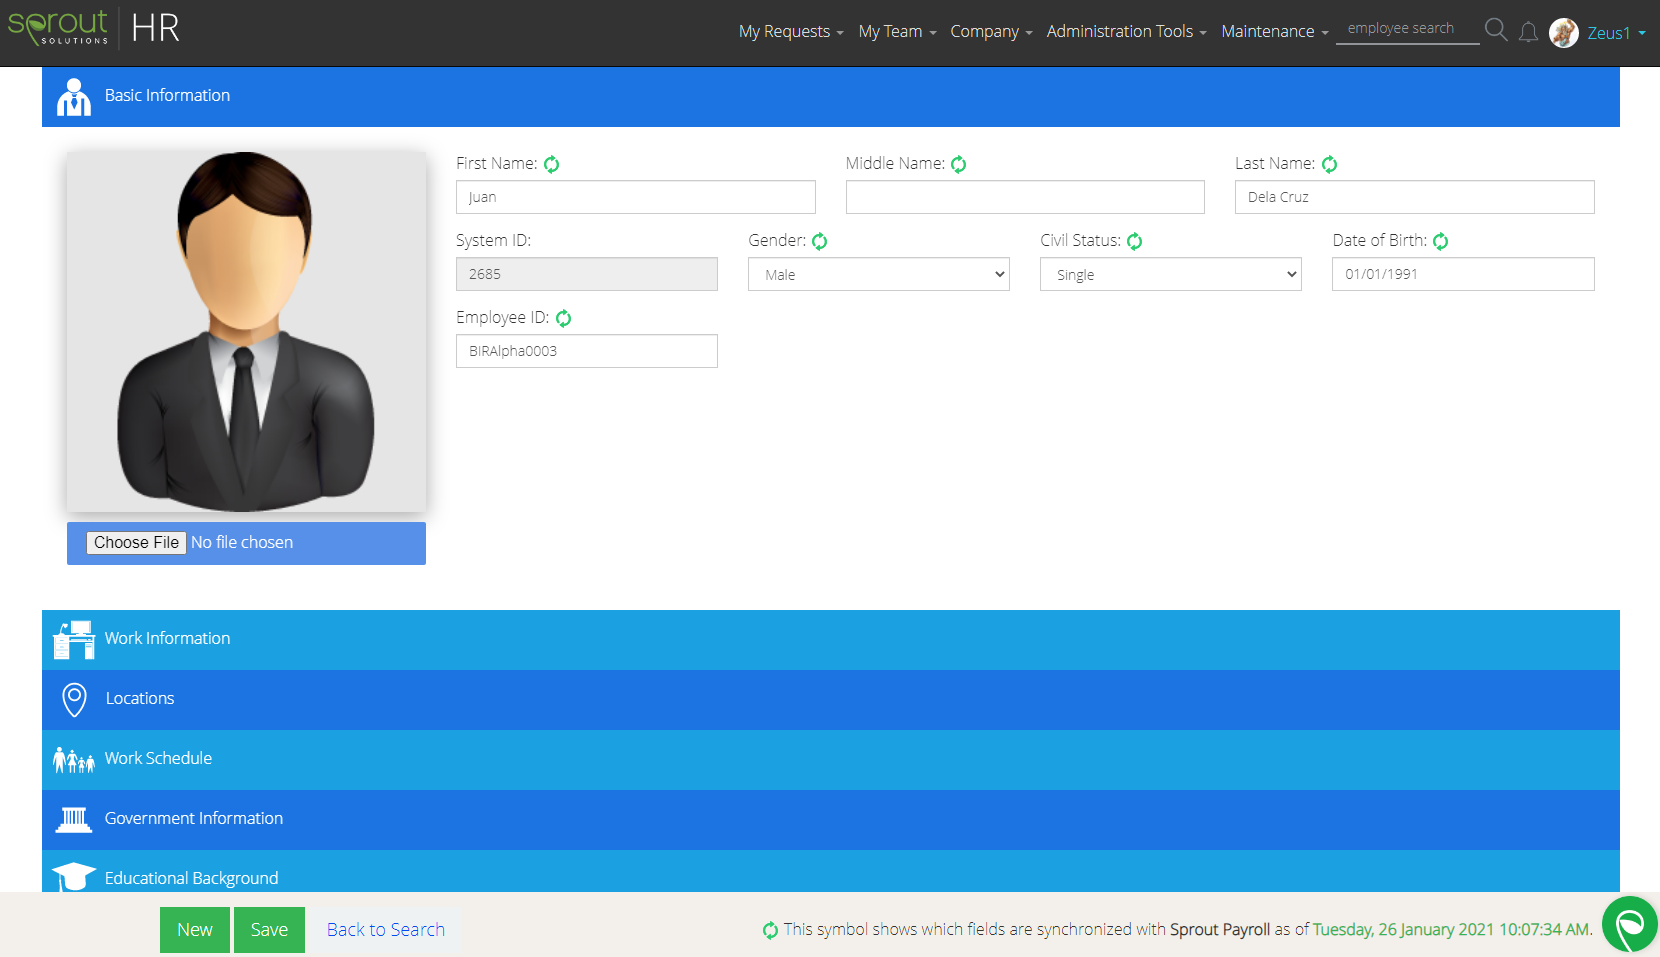
Task: Click the Sprout Solutions HR logo
Action: click(x=97, y=28)
